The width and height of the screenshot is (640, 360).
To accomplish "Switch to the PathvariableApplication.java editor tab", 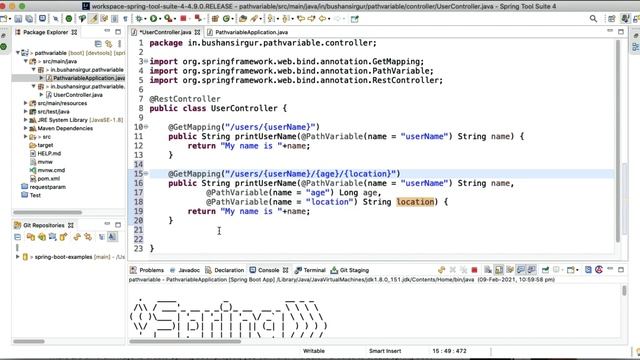I will point(247,32).
